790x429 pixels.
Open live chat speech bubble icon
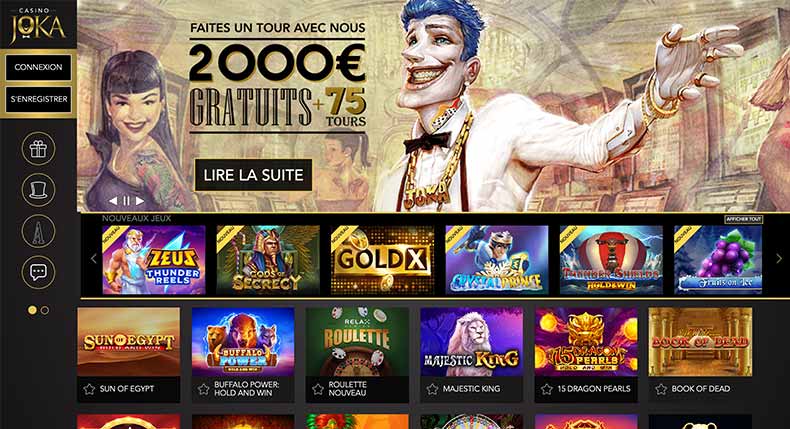(38, 272)
